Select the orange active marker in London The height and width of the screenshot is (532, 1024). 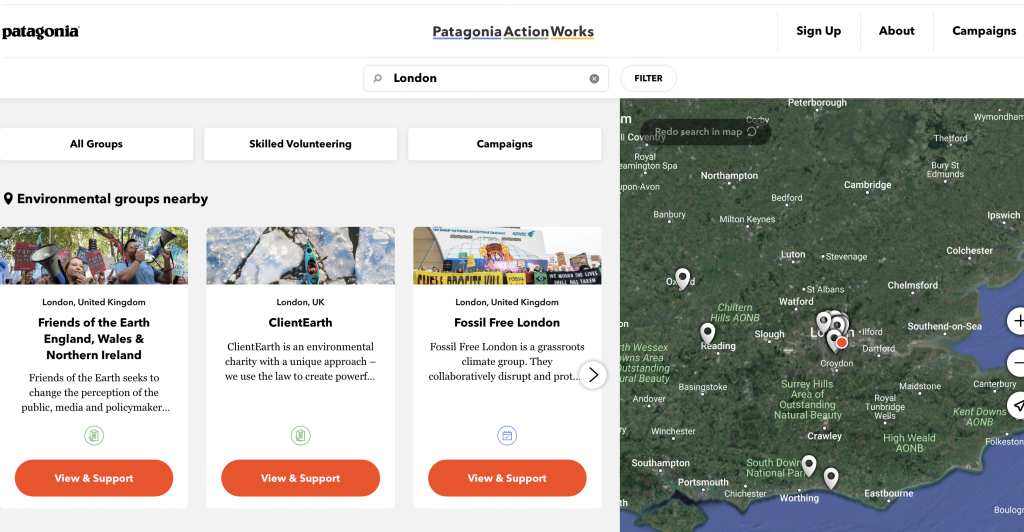point(842,343)
